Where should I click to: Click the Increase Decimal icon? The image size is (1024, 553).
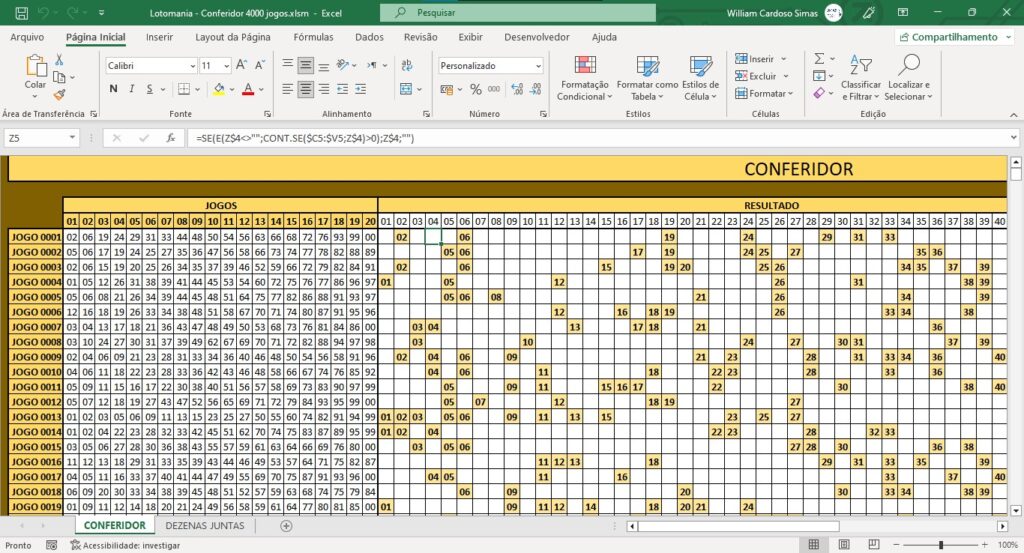[517, 89]
